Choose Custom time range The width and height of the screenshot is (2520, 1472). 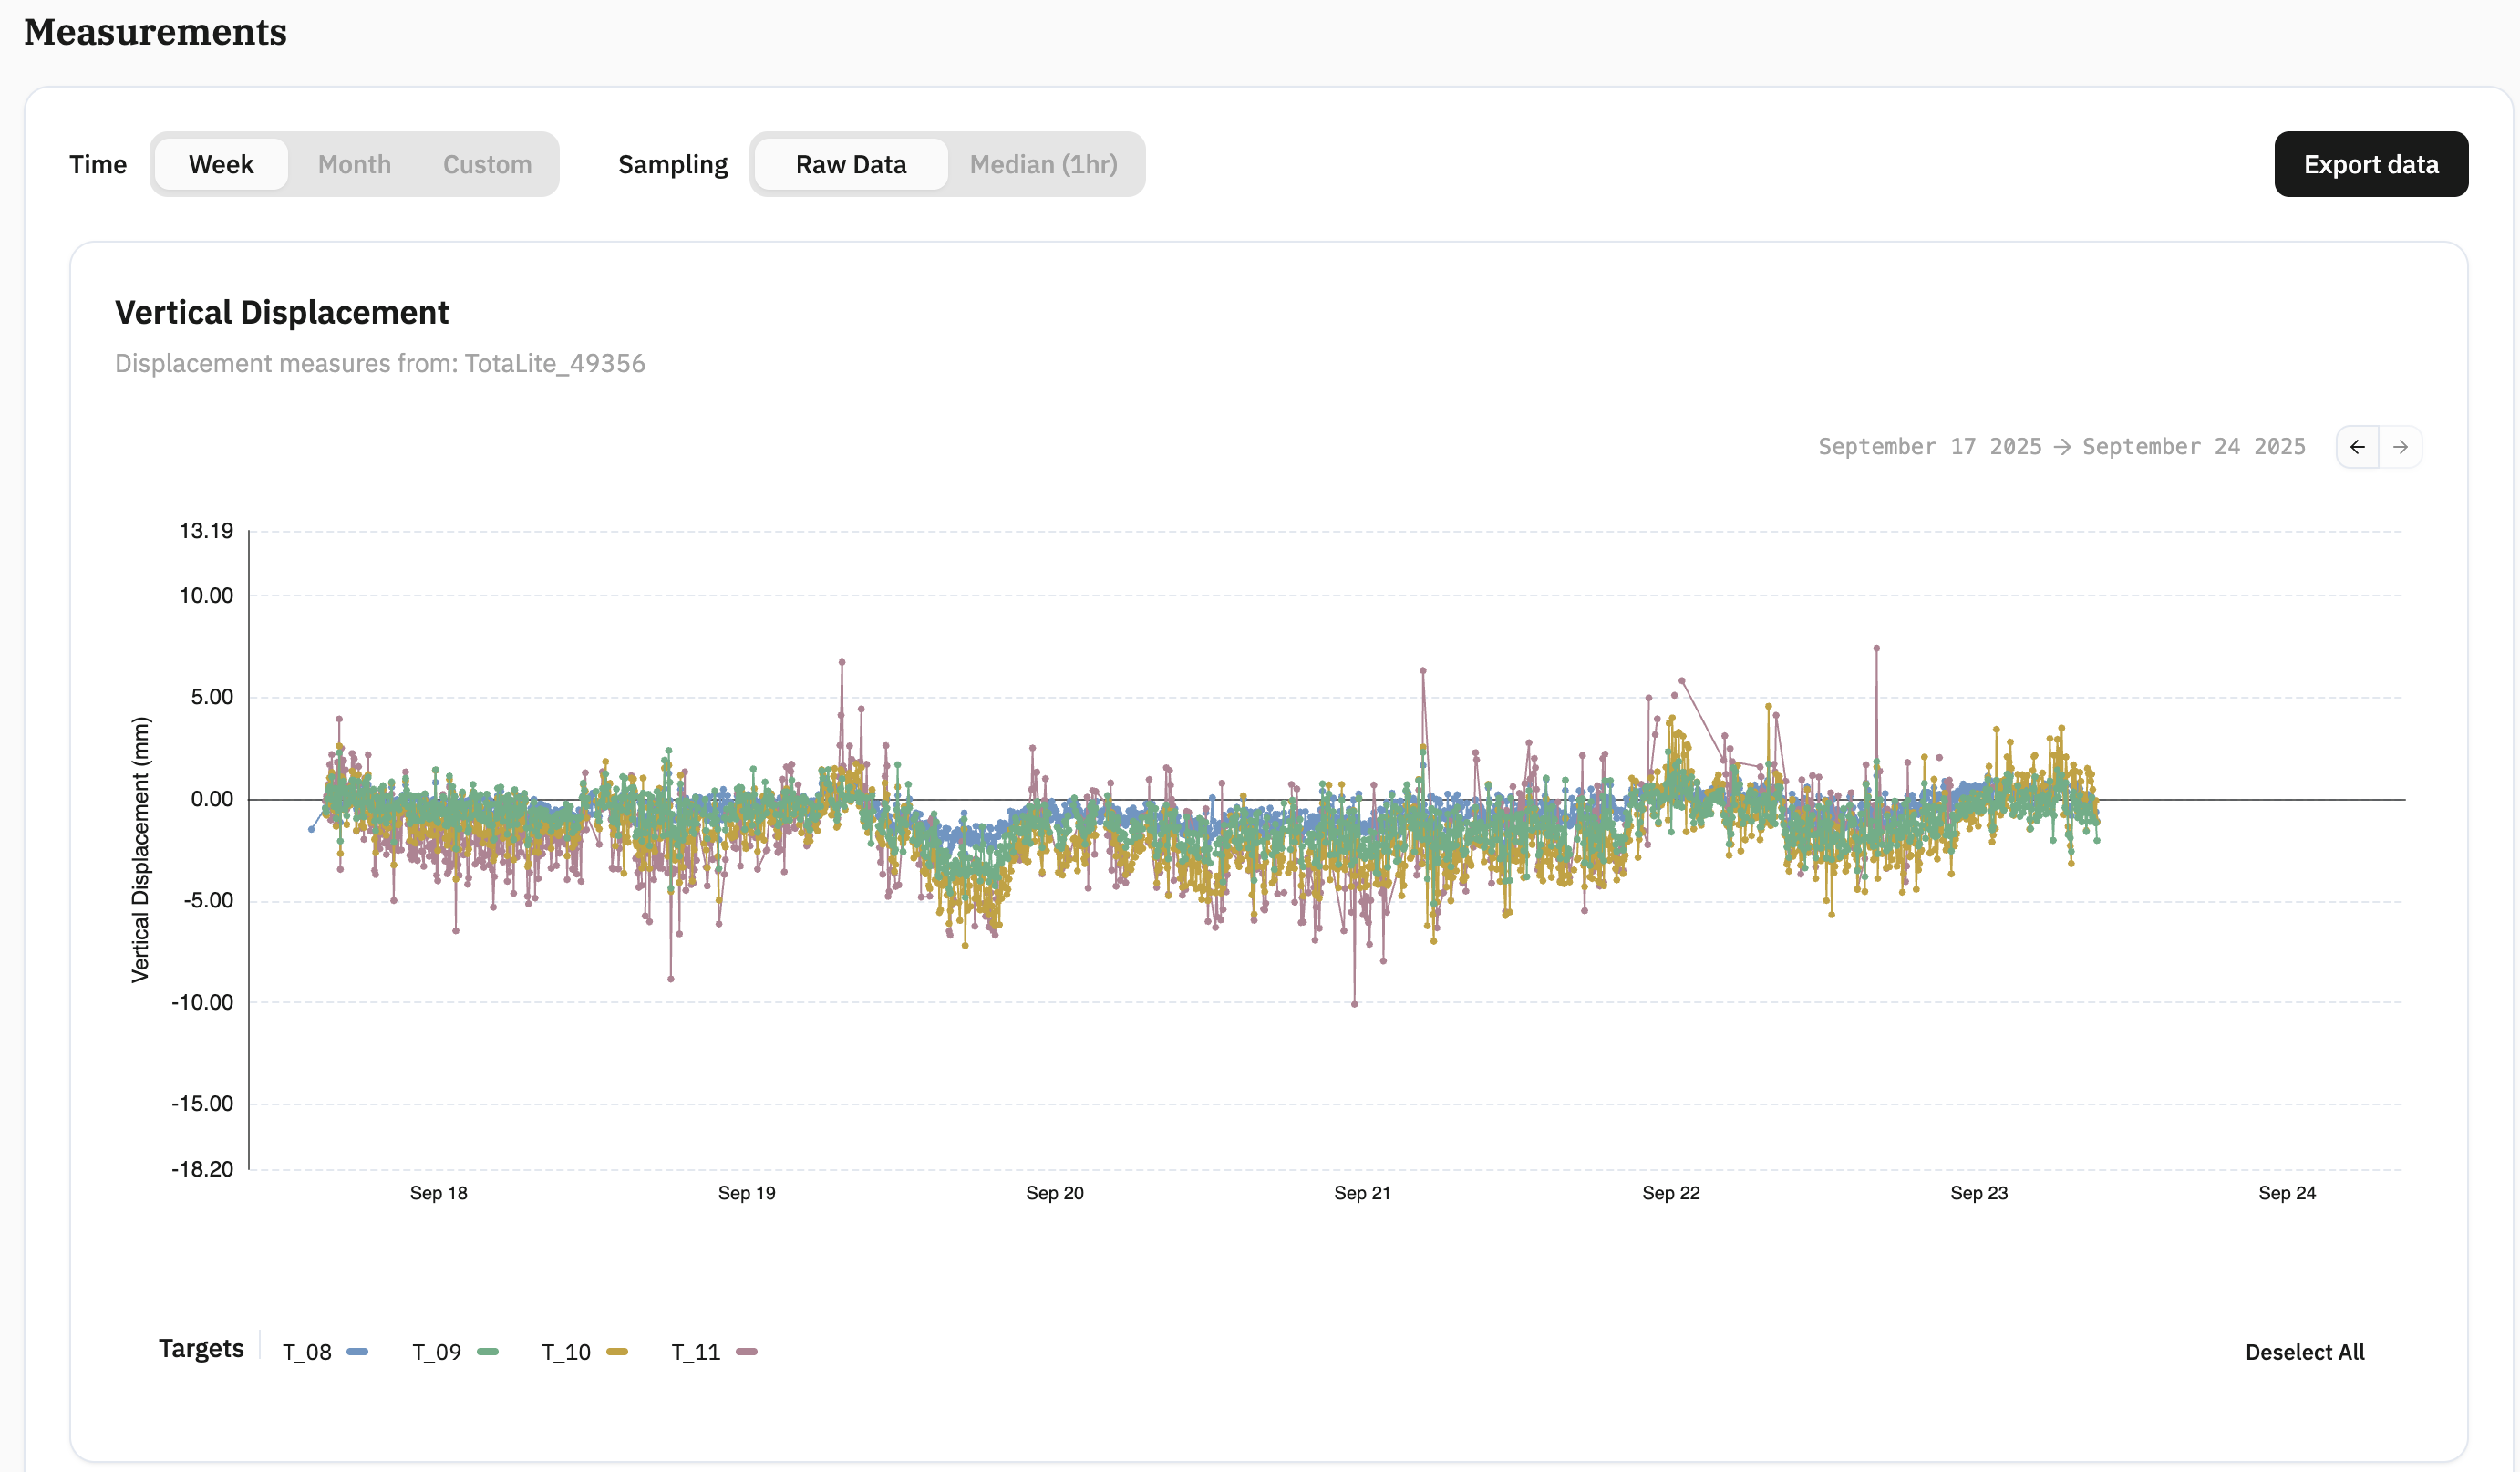pyautogui.click(x=487, y=164)
